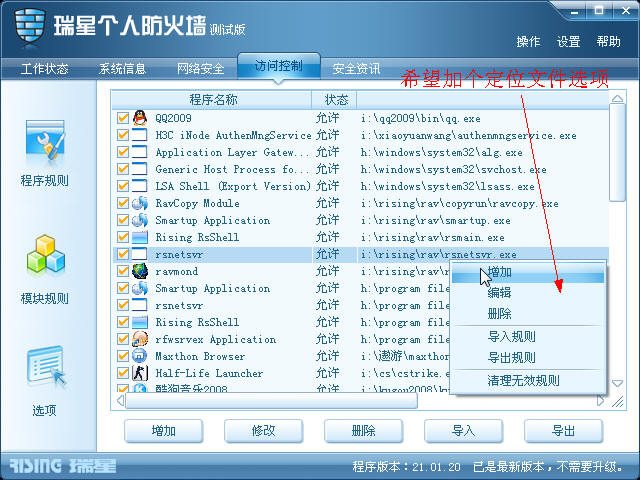This screenshot has width=640, height=480.
Task: Open the 设置 menu
Action: click(569, 42)
